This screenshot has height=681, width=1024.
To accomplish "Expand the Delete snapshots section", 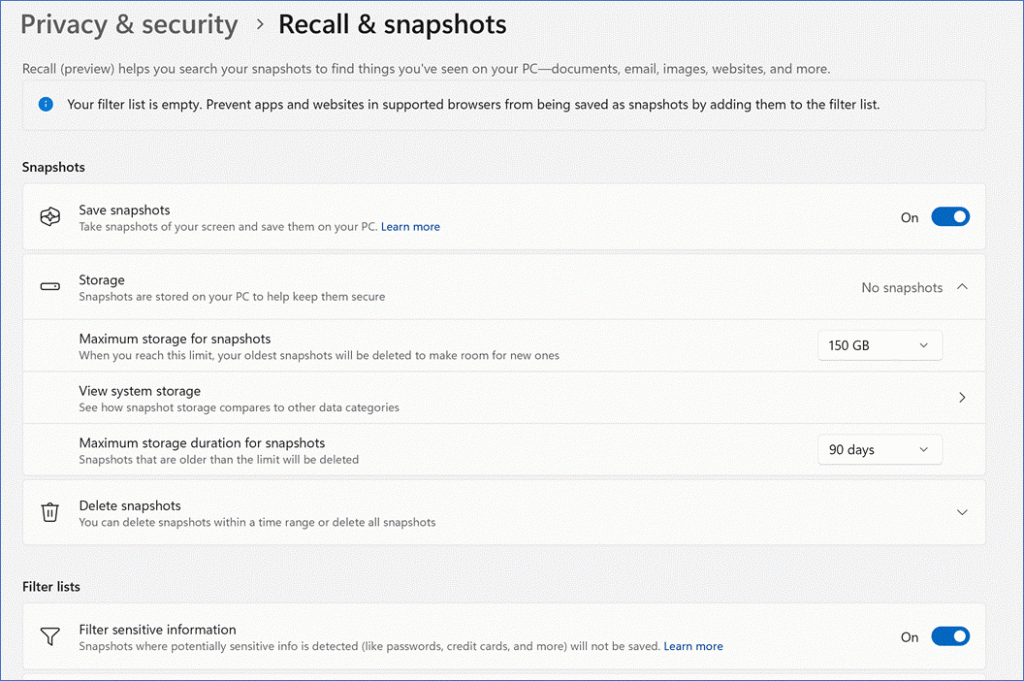I will click(962, 512).
